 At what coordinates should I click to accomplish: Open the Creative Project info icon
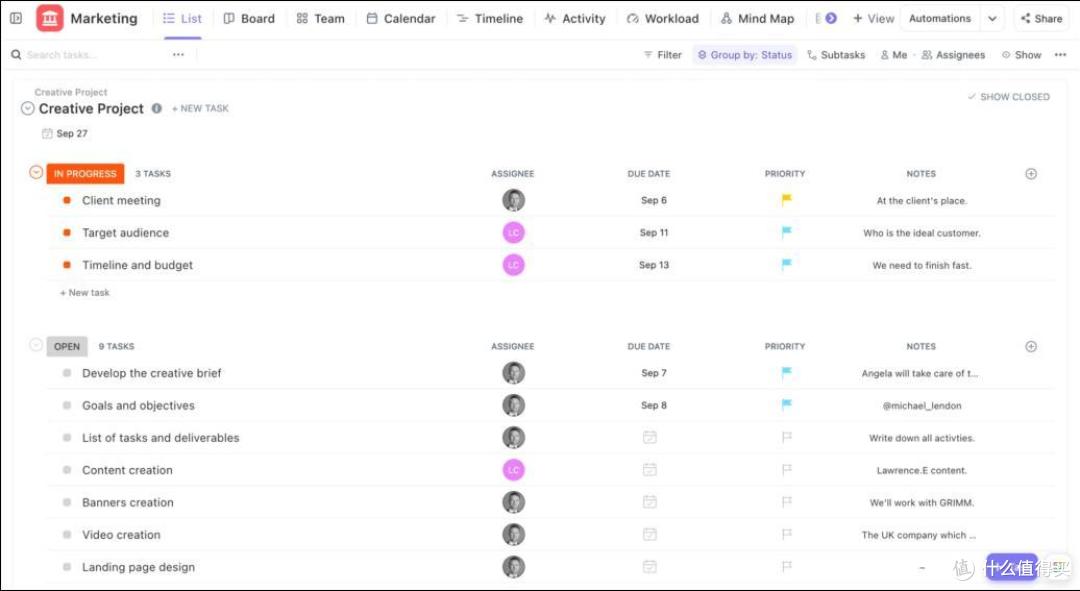[156, 108]
